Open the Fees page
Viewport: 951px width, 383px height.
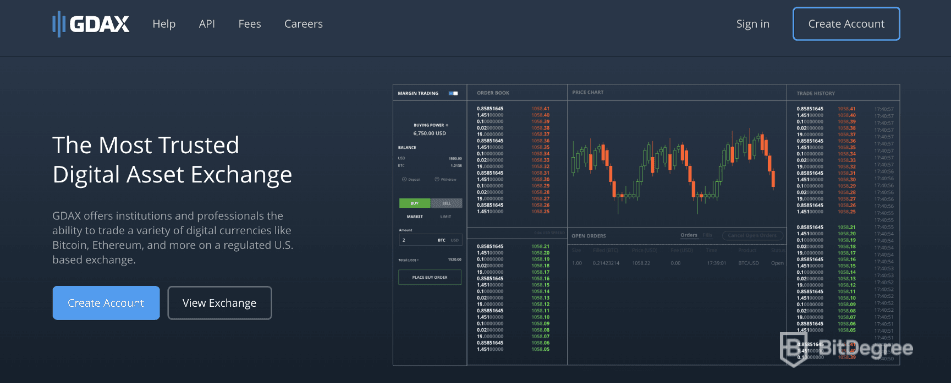pyautogui.click(x=250, y=24)
